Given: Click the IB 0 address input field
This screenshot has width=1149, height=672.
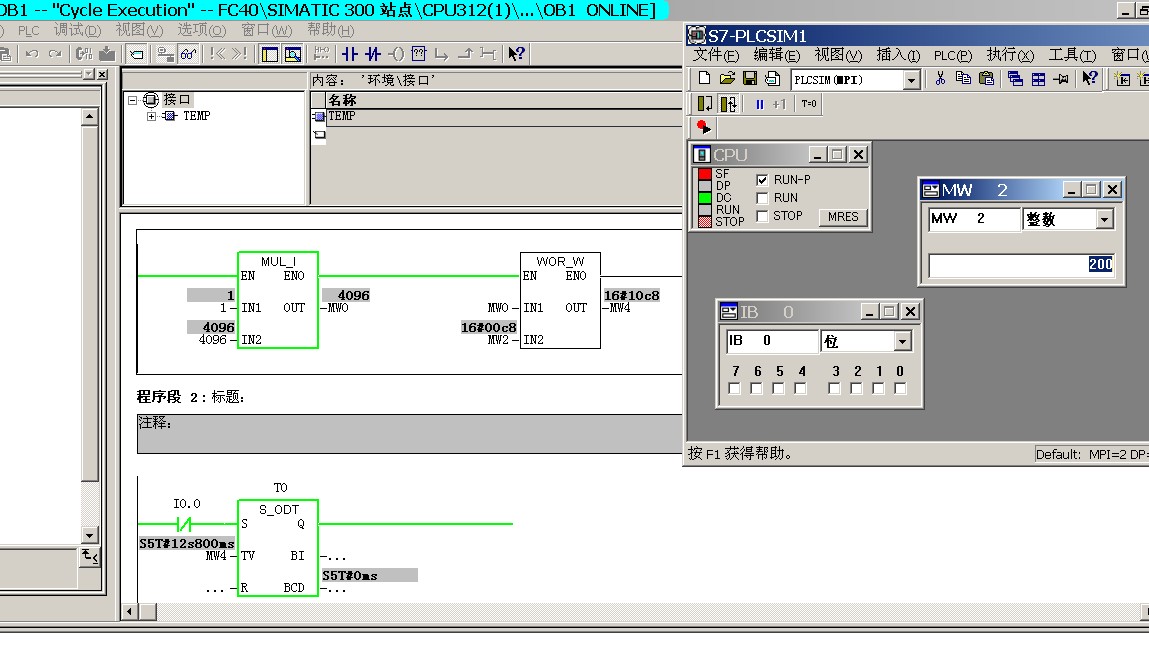Looking at the screenshot, I should (772, 341).
